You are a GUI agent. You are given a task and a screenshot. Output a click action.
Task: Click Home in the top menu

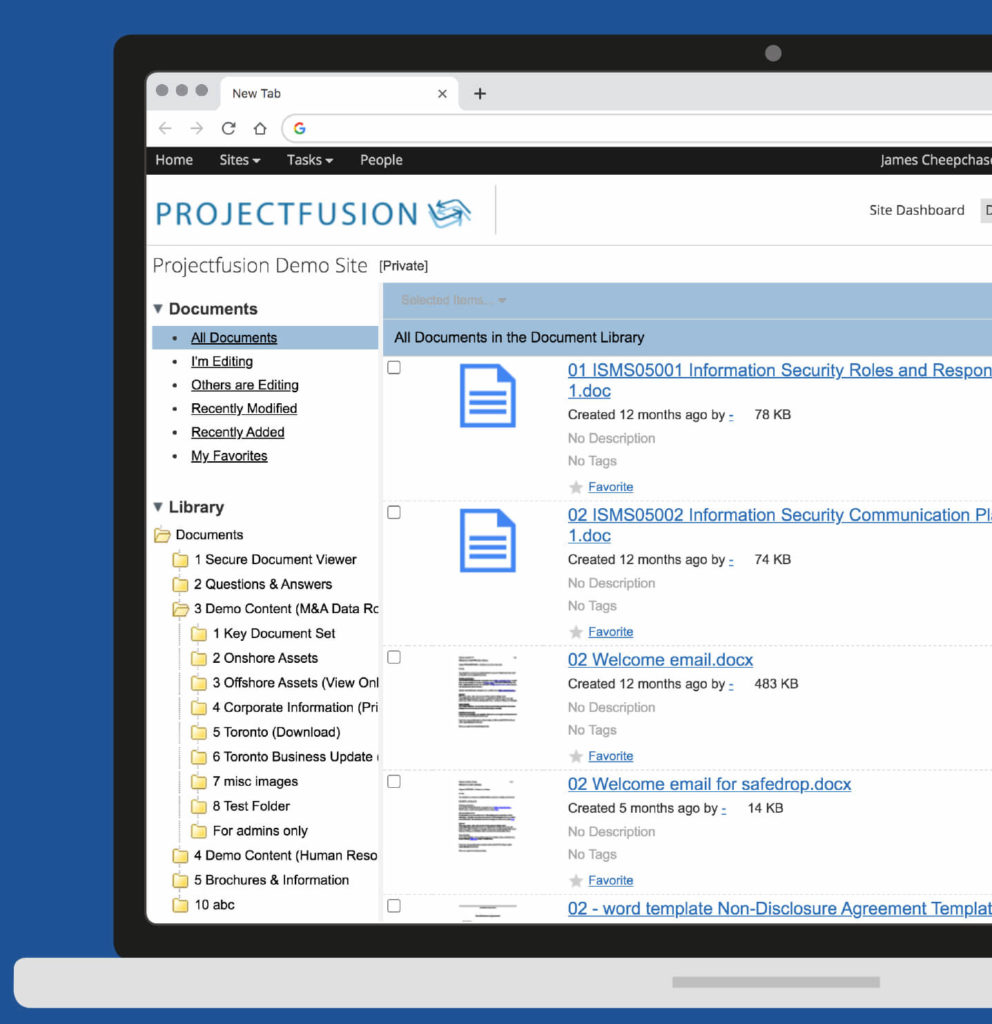point(174,160)
